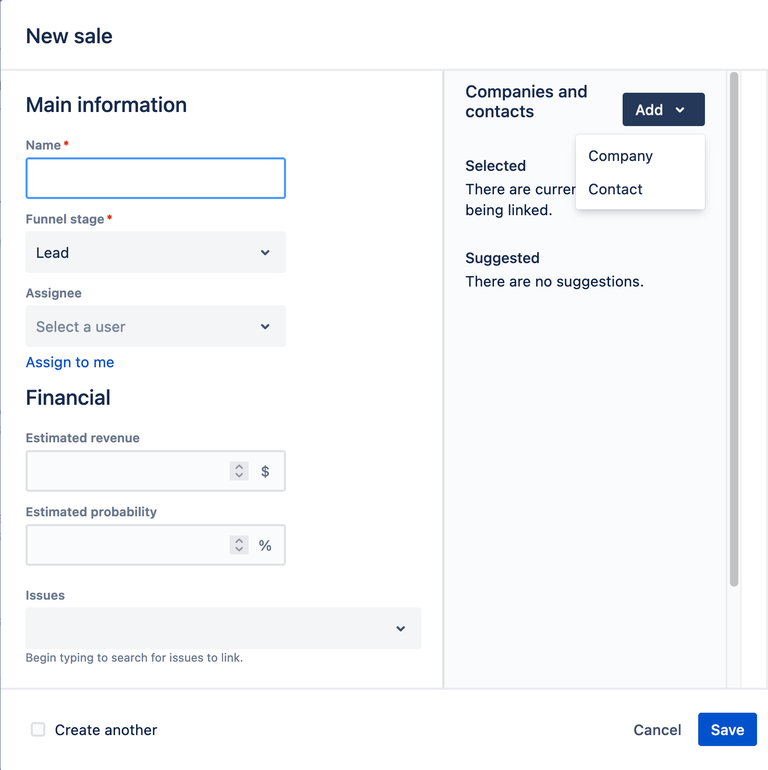Click the dollar sign currency icon
This screenshot has height=770, width=768.
click(x=265, y=471)
